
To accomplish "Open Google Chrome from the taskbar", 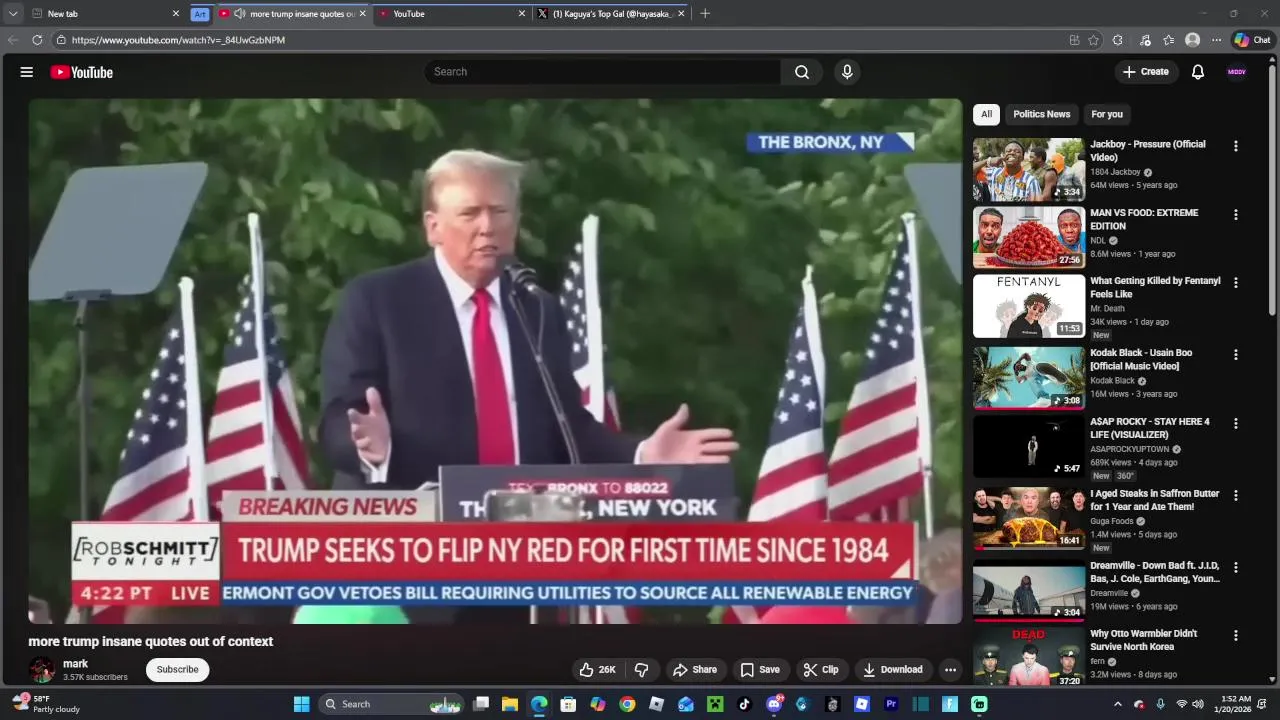I will point(627,704).
